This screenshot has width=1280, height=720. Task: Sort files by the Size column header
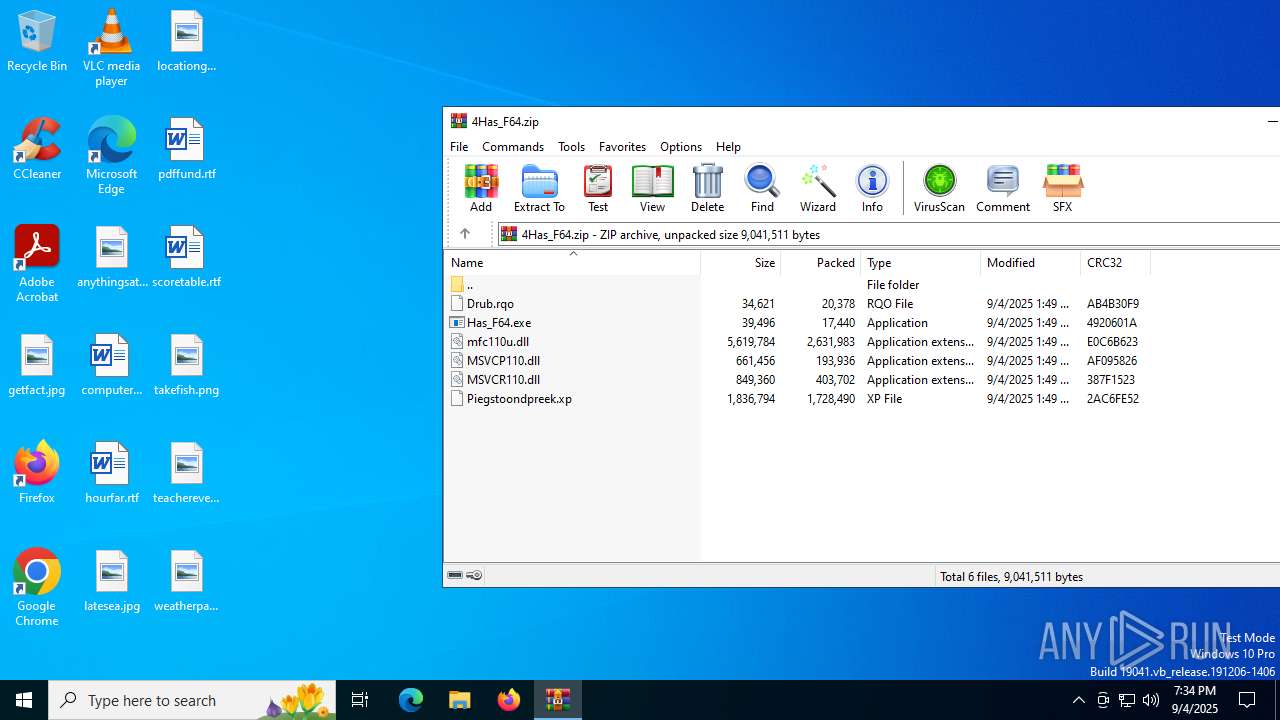(x=741, y=263)
